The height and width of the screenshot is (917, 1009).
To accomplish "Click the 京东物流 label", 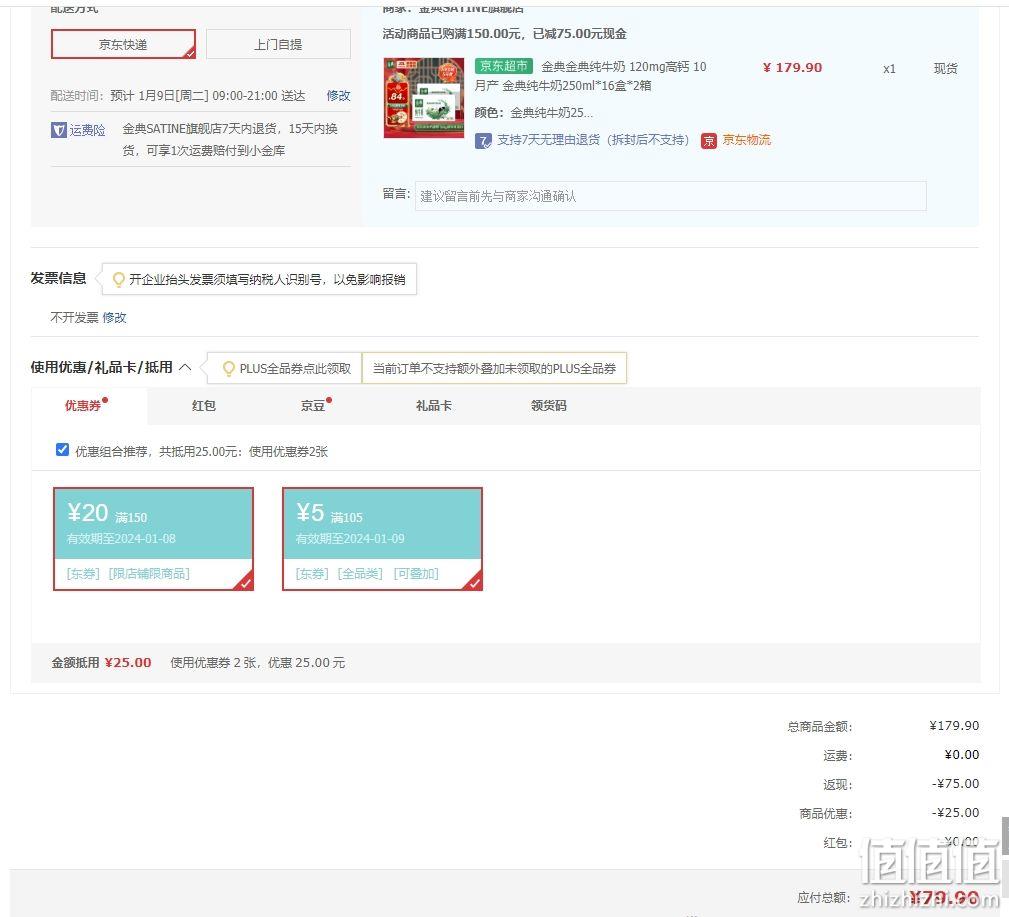I will [x=746, y=140].
